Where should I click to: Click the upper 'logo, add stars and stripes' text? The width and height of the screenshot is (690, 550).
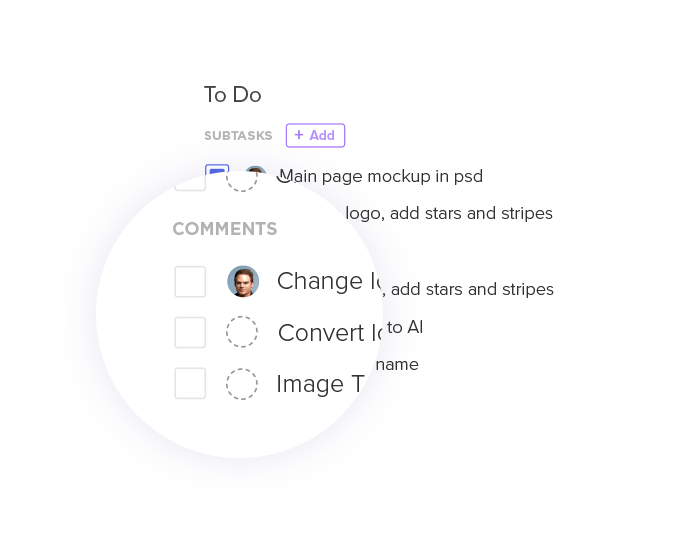(449, 213)
